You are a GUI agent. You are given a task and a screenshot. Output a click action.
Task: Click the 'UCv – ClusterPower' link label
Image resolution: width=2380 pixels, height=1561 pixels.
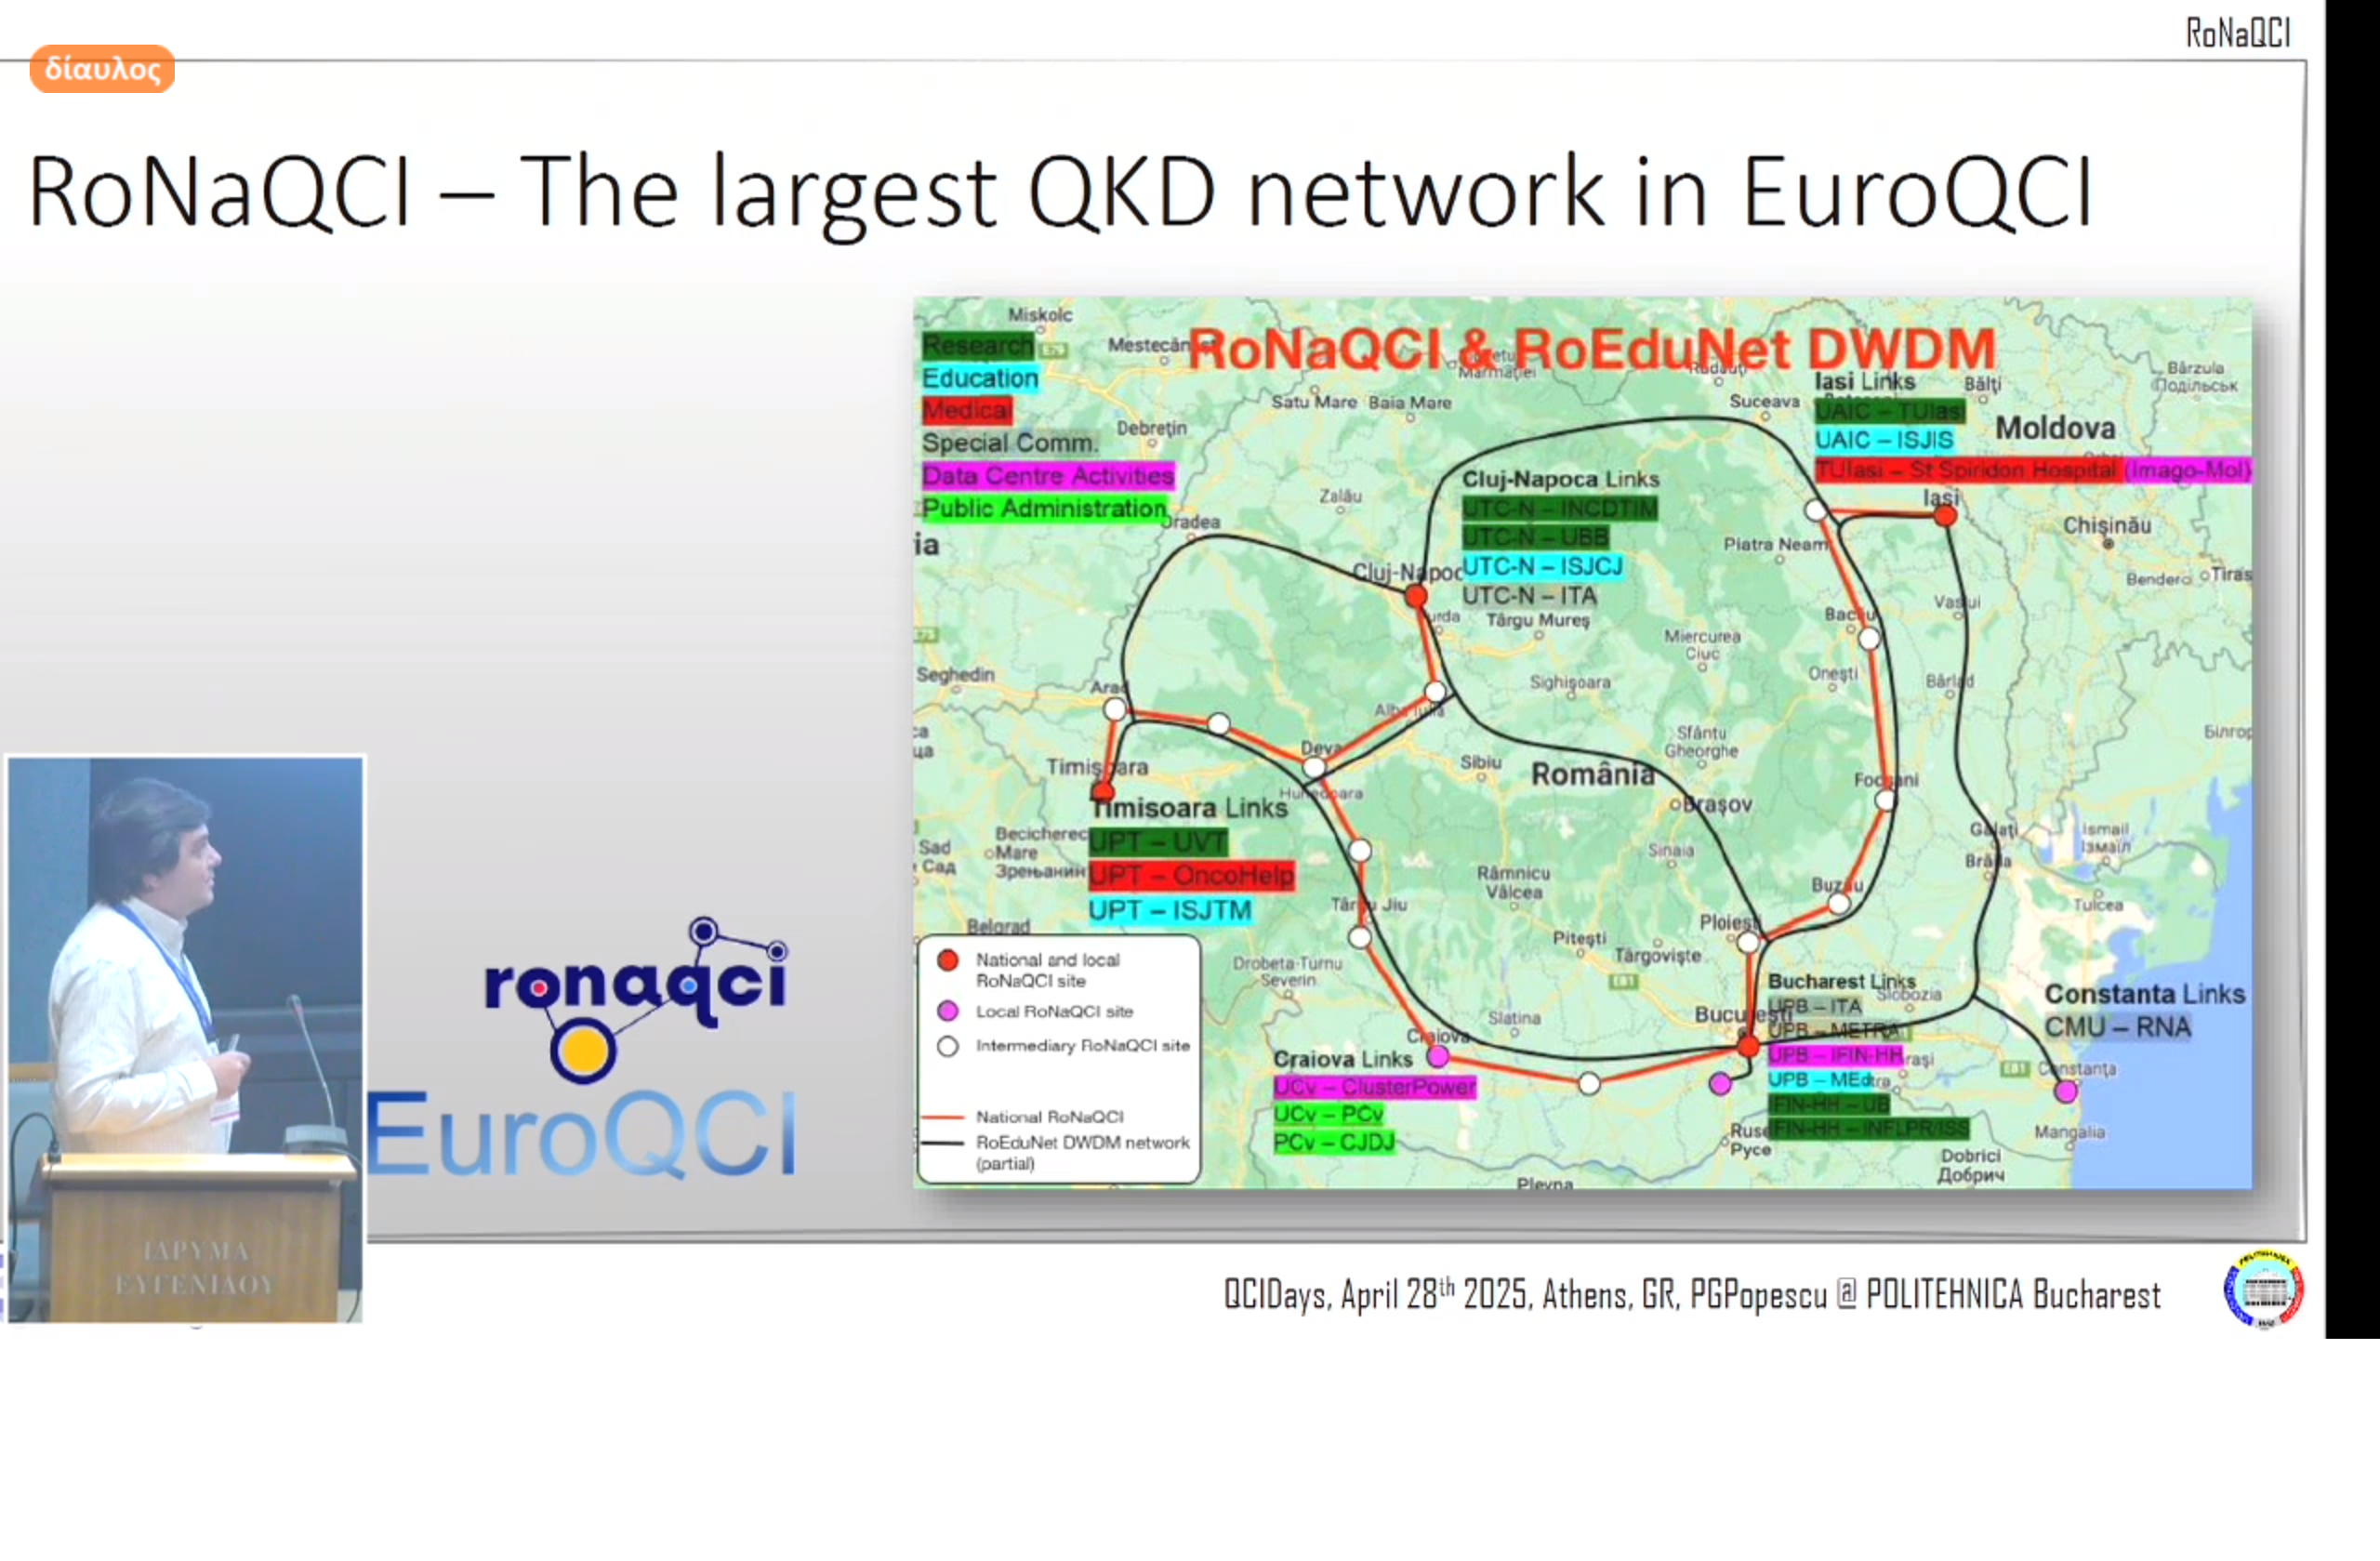pos(1374,1087)
